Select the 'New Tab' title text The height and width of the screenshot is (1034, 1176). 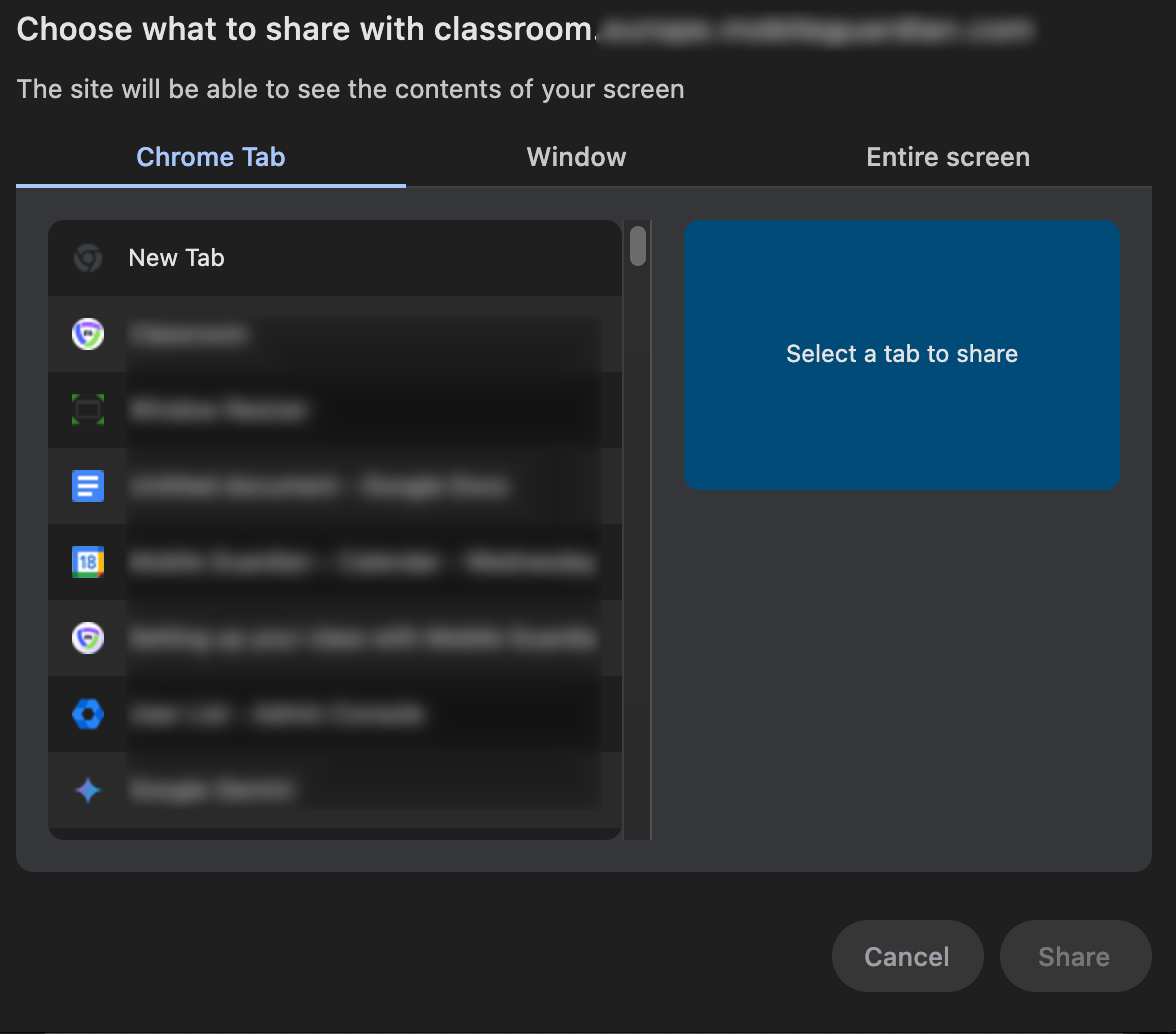coord(177,258)
